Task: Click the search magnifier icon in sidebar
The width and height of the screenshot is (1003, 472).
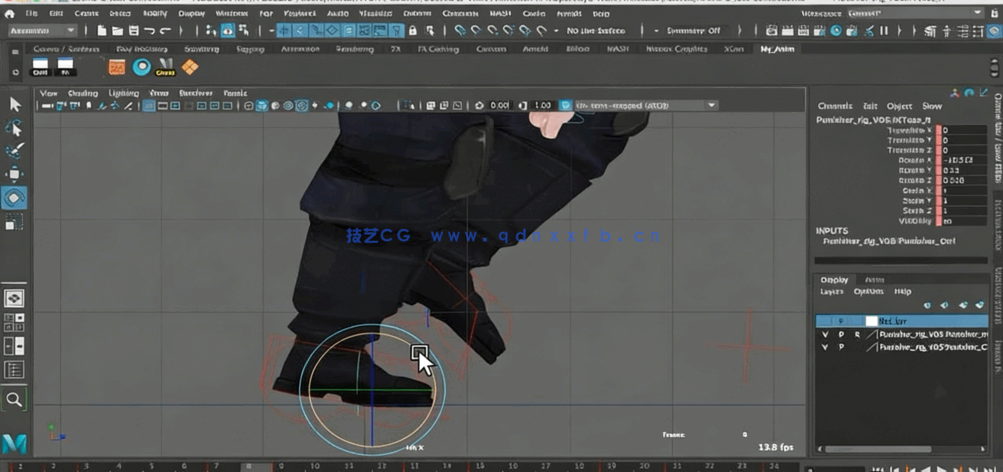Action: click(15, 399)
